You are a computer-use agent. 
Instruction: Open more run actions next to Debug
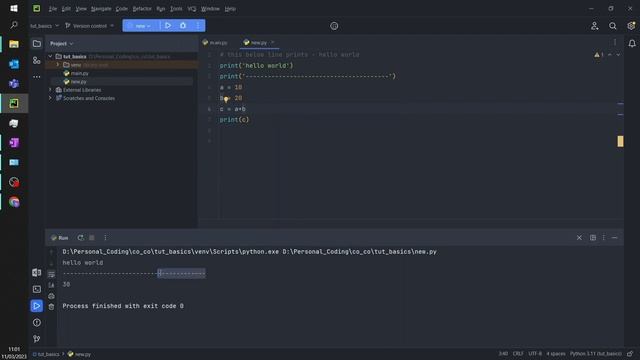tap(198, 26)
